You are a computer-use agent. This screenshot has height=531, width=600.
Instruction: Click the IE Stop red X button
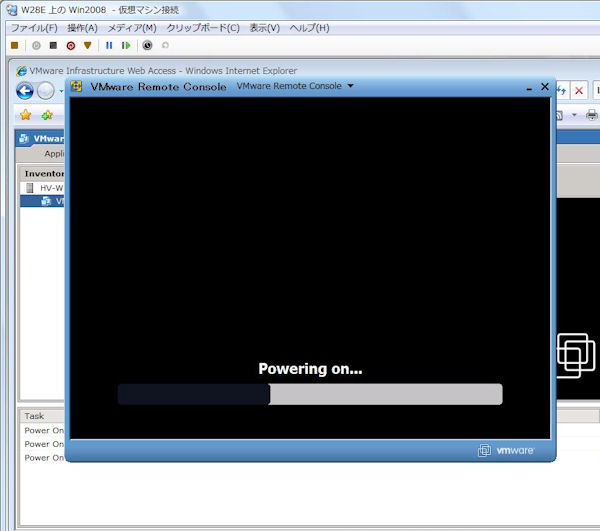pos(579,91)
